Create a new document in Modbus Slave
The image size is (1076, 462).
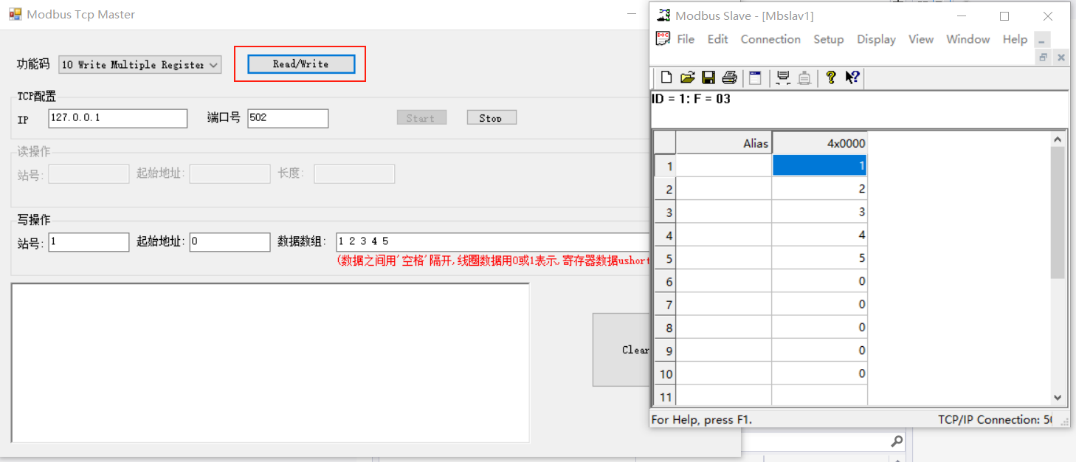point(666,78)
